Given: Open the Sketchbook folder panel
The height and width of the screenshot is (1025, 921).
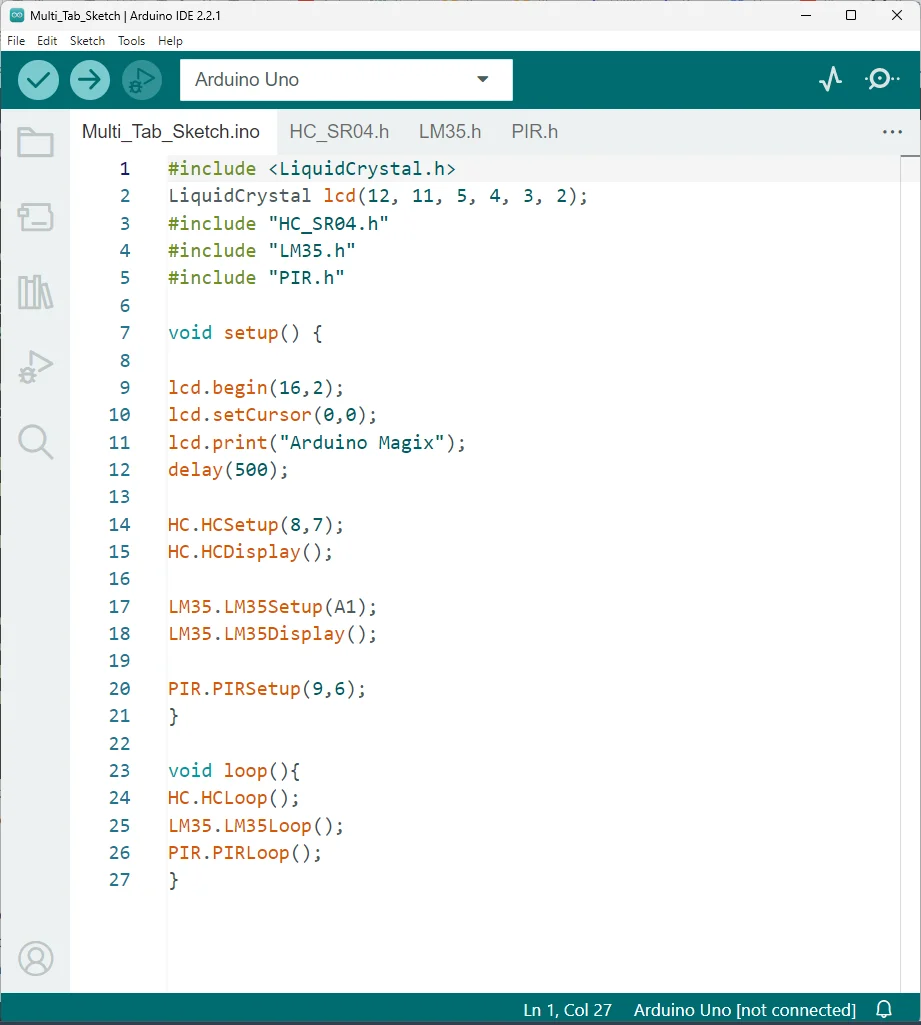Looking at the screenshot, I should pyautogui.click(x=35, y=142).
